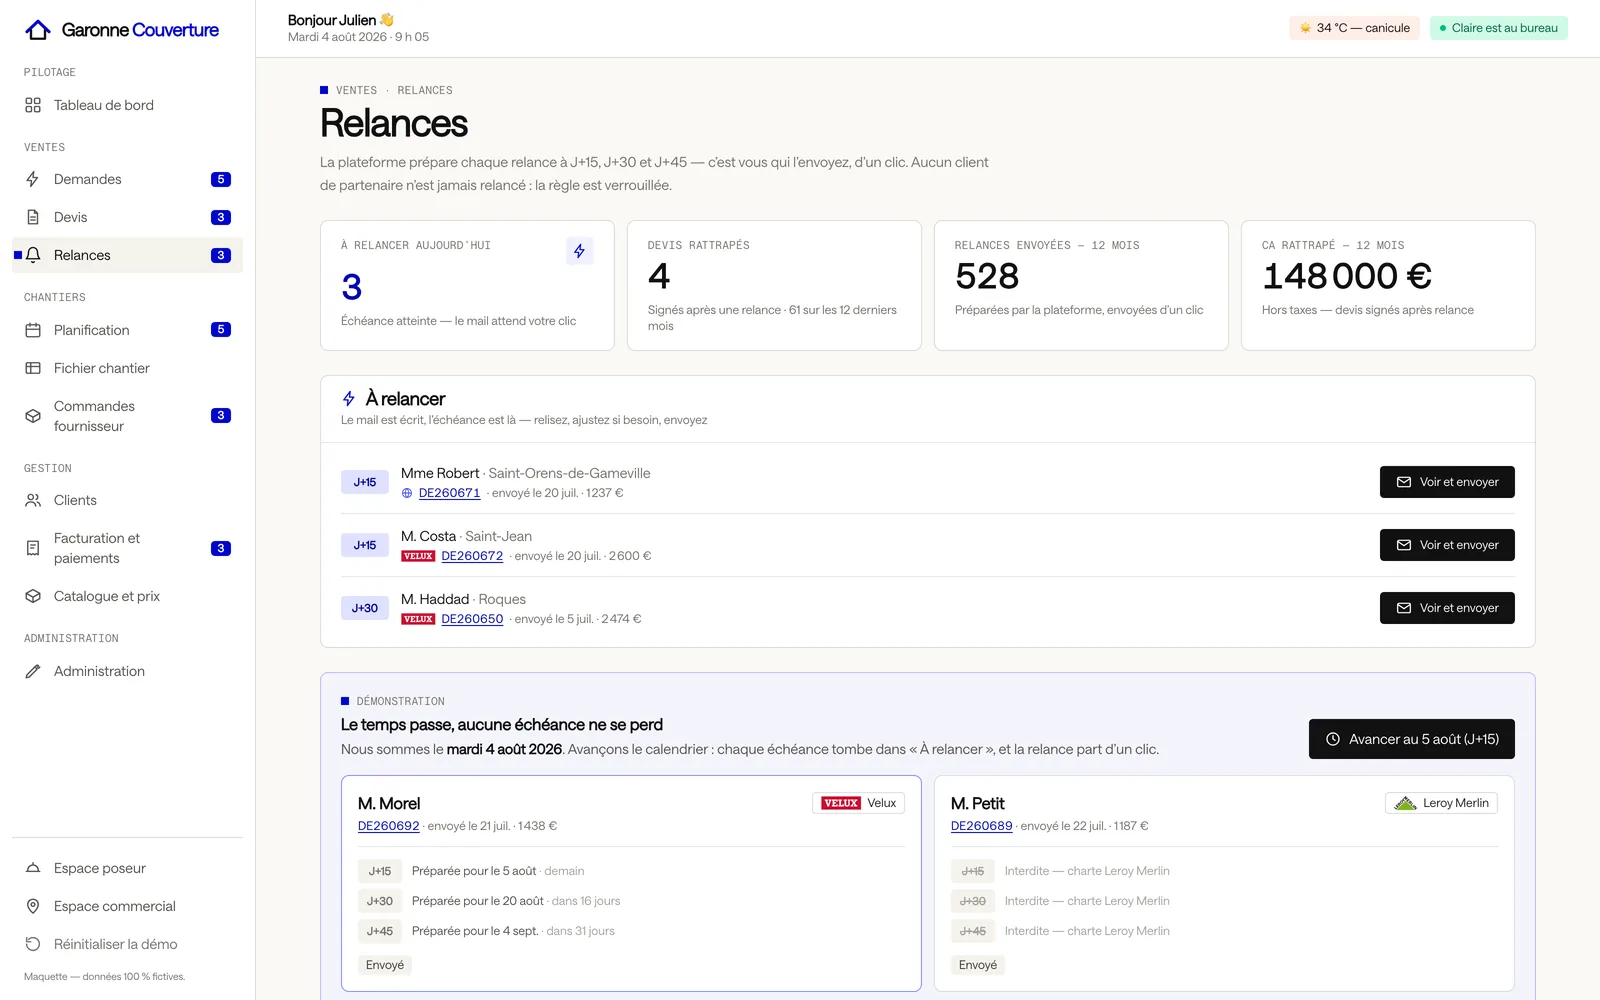The image size is (1600, 1000).
Task: Open quote link DE260692 for M. Morel
Action: pyautogui.click(x=389, y=826)
